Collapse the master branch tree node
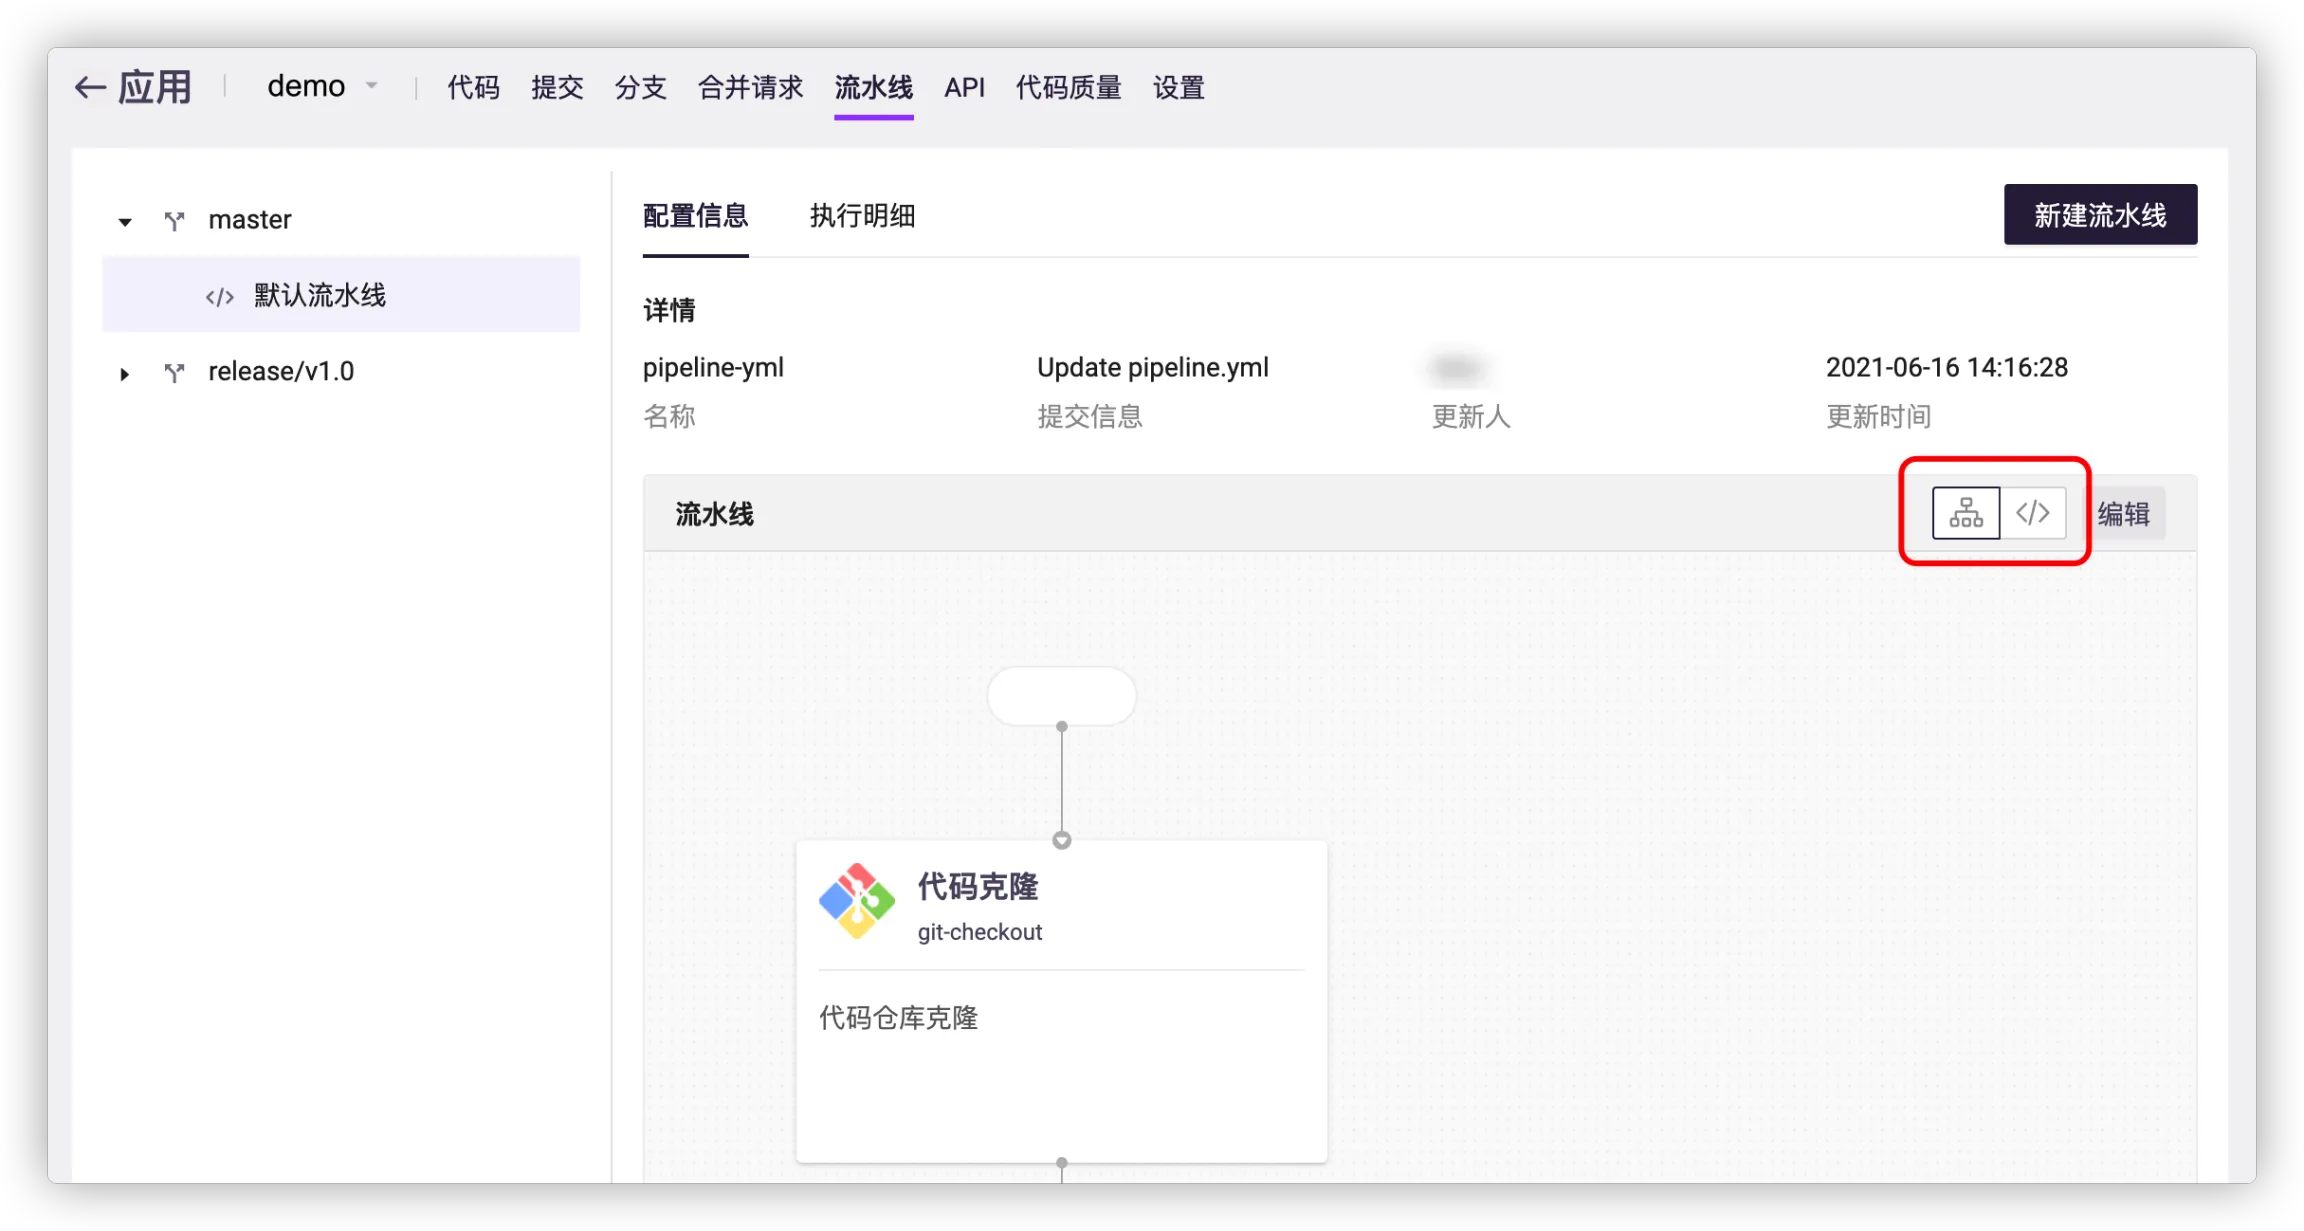 click(125, 221)
